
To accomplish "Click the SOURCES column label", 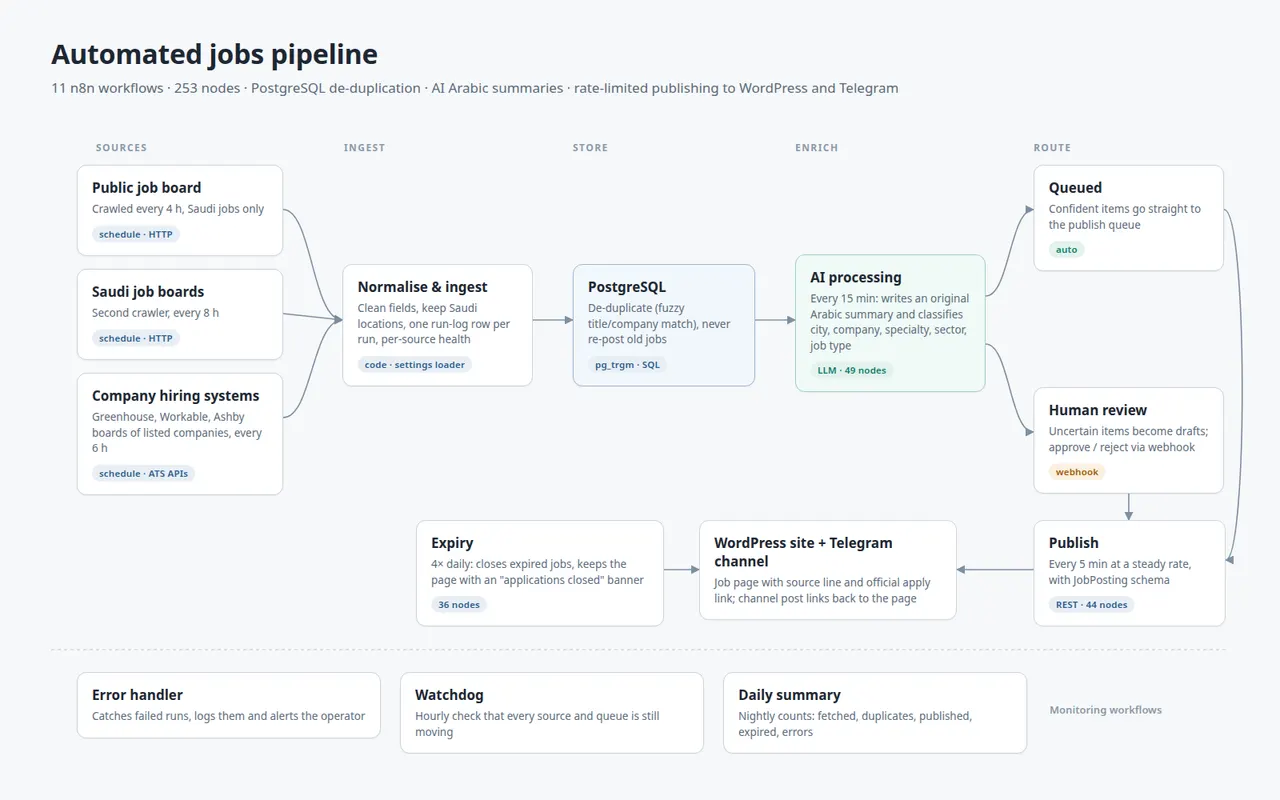I will (121, 148).
